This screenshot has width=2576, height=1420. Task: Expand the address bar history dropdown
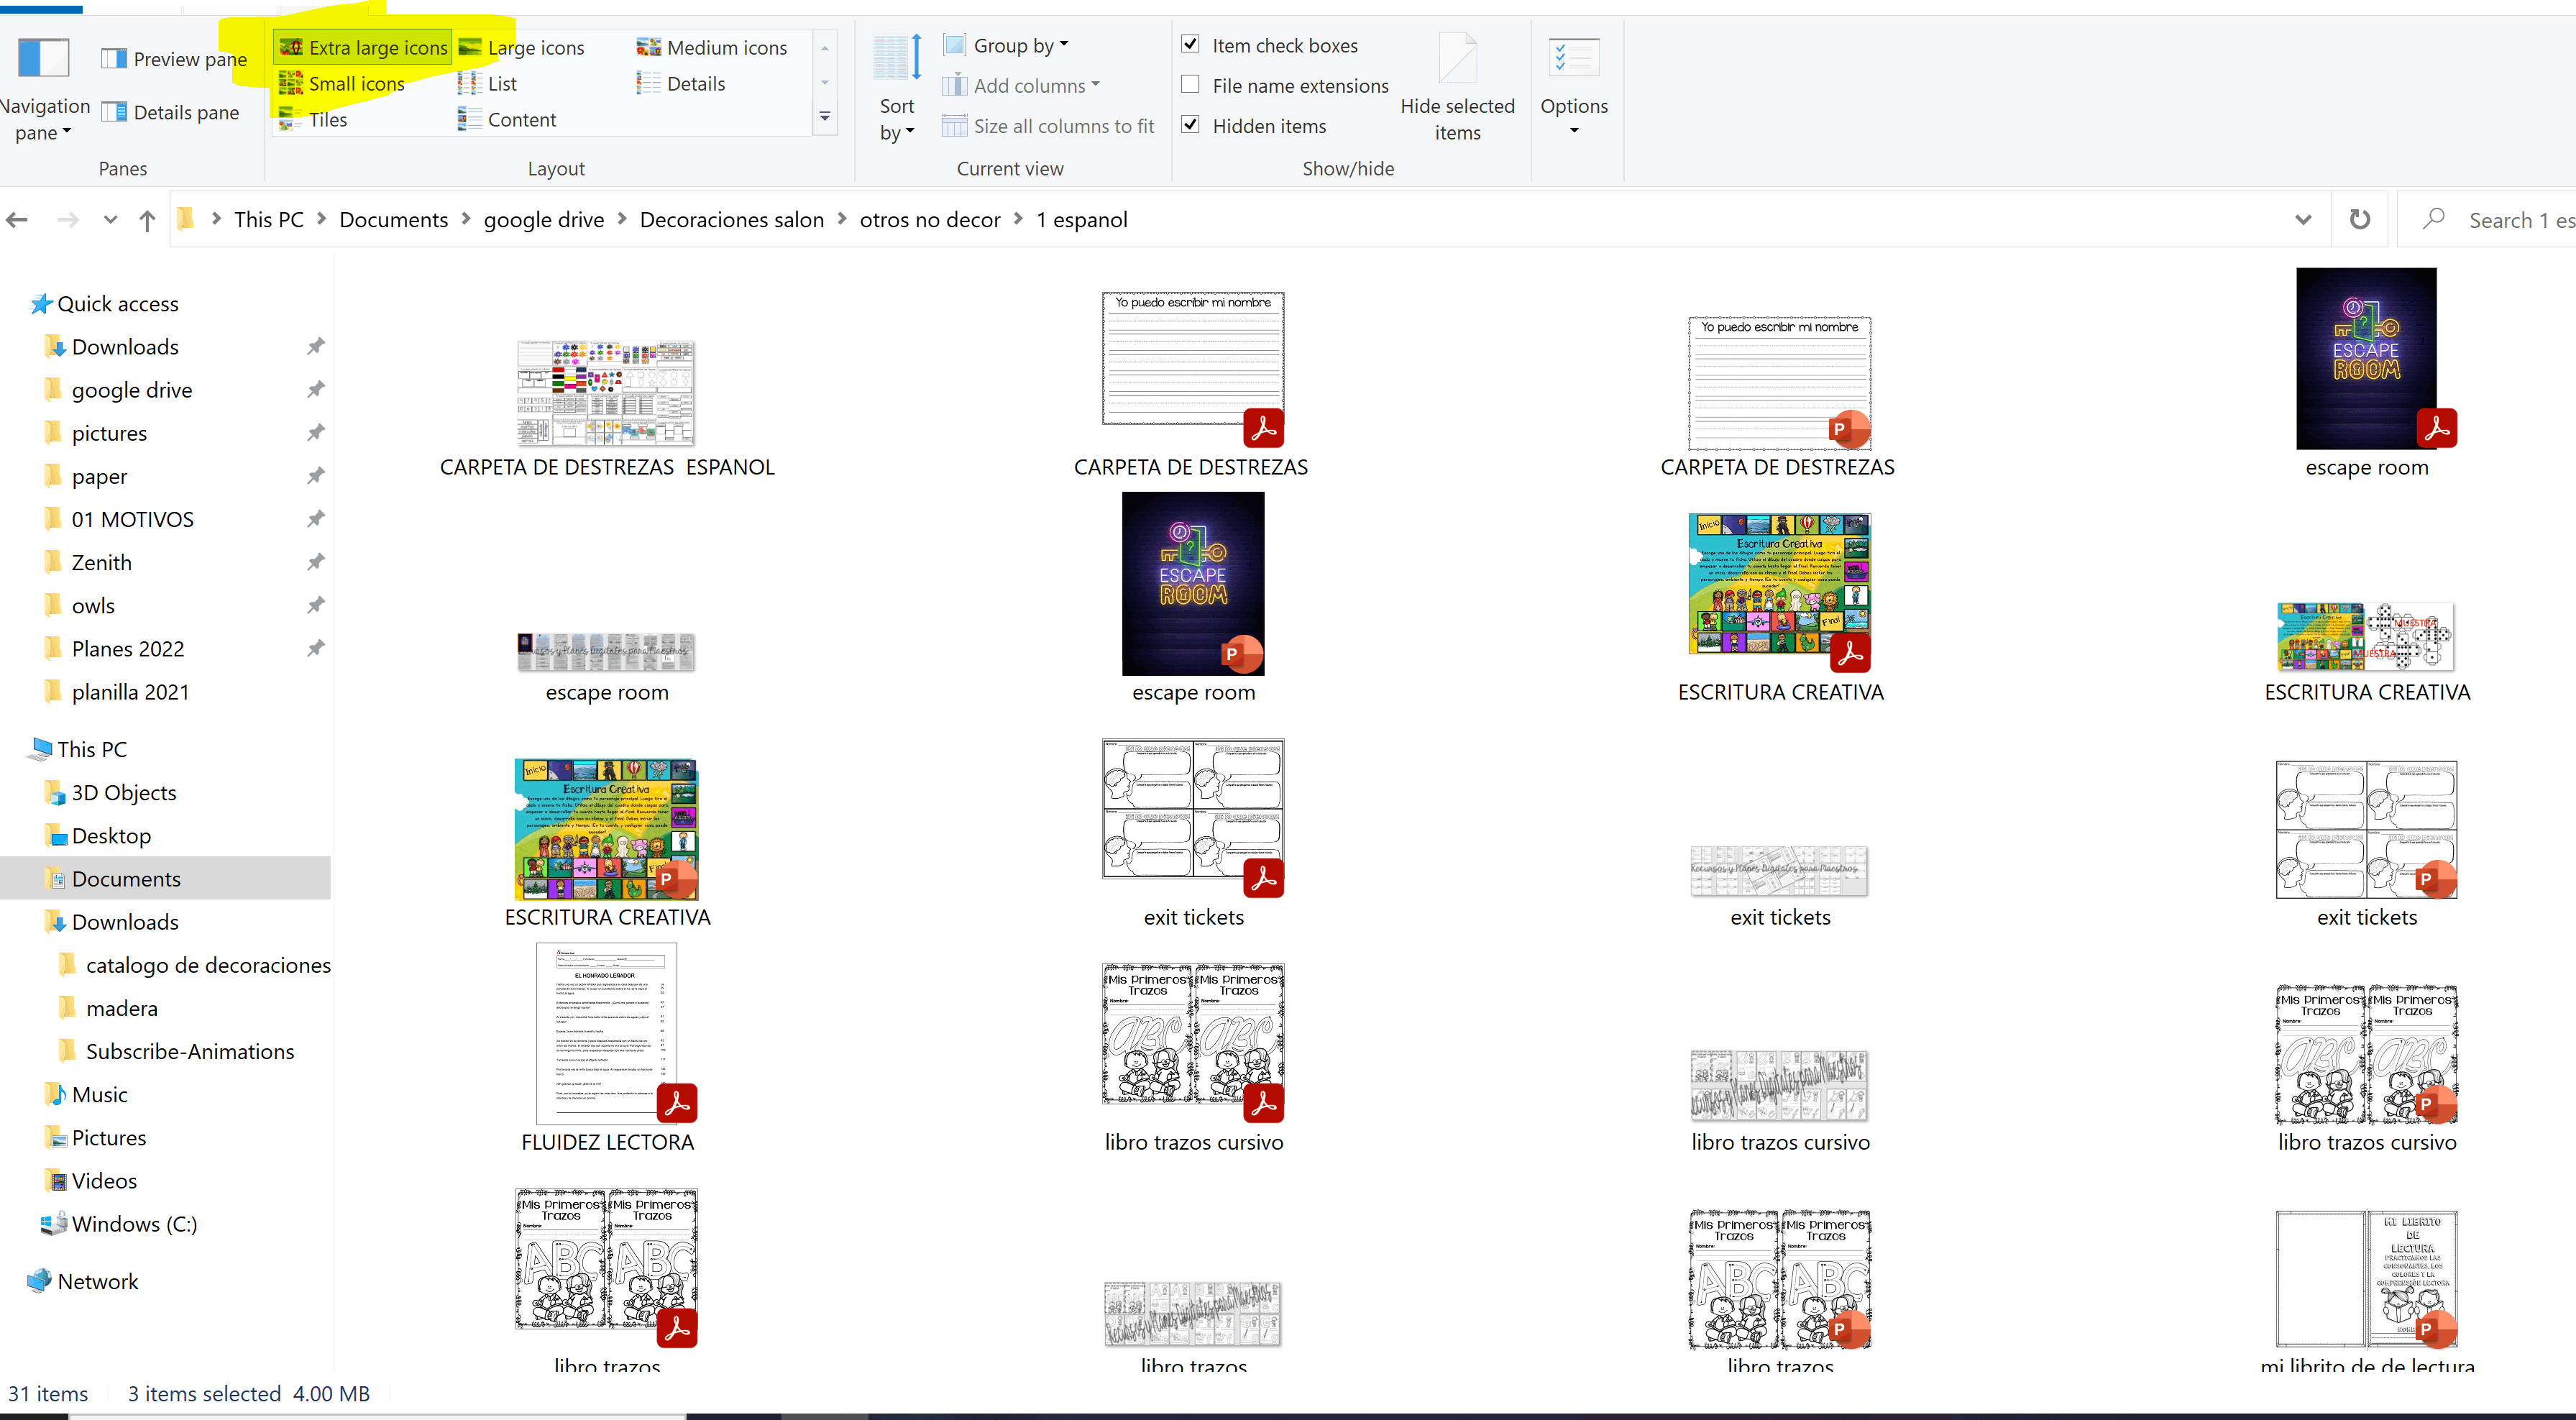pyautogui.click(x=2303, y=220)
